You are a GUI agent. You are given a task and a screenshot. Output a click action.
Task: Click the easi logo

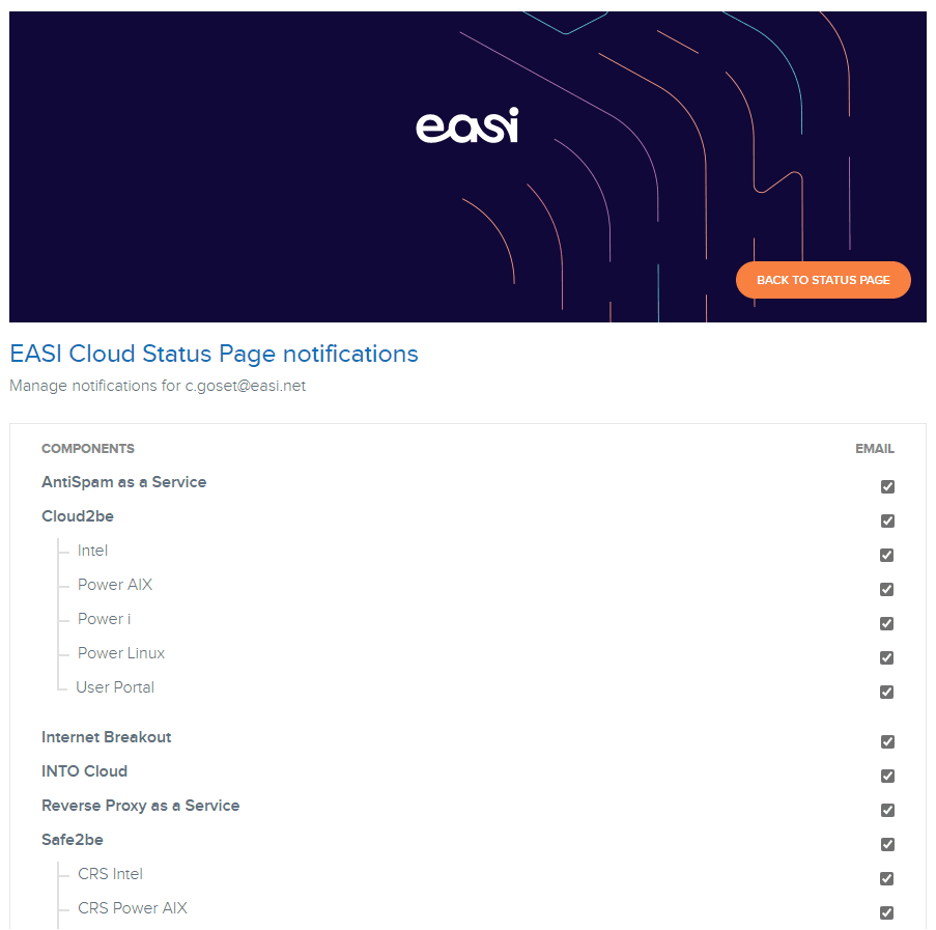[x=466, y=126]
